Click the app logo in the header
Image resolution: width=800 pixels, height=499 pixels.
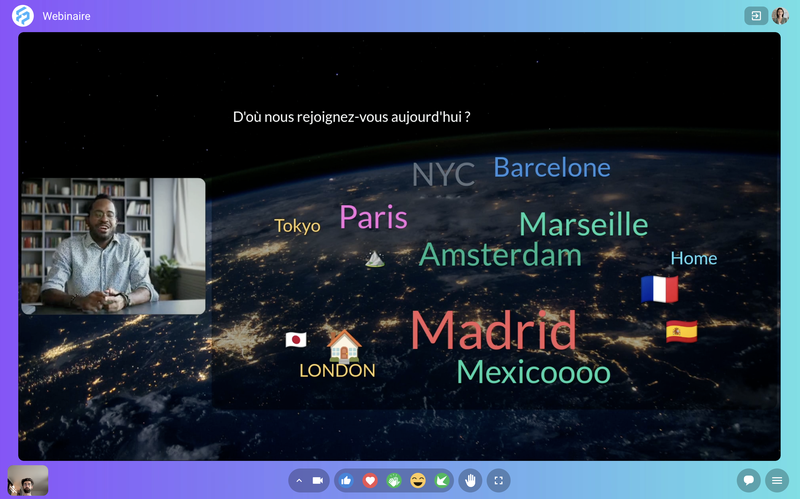pos(22,16)
